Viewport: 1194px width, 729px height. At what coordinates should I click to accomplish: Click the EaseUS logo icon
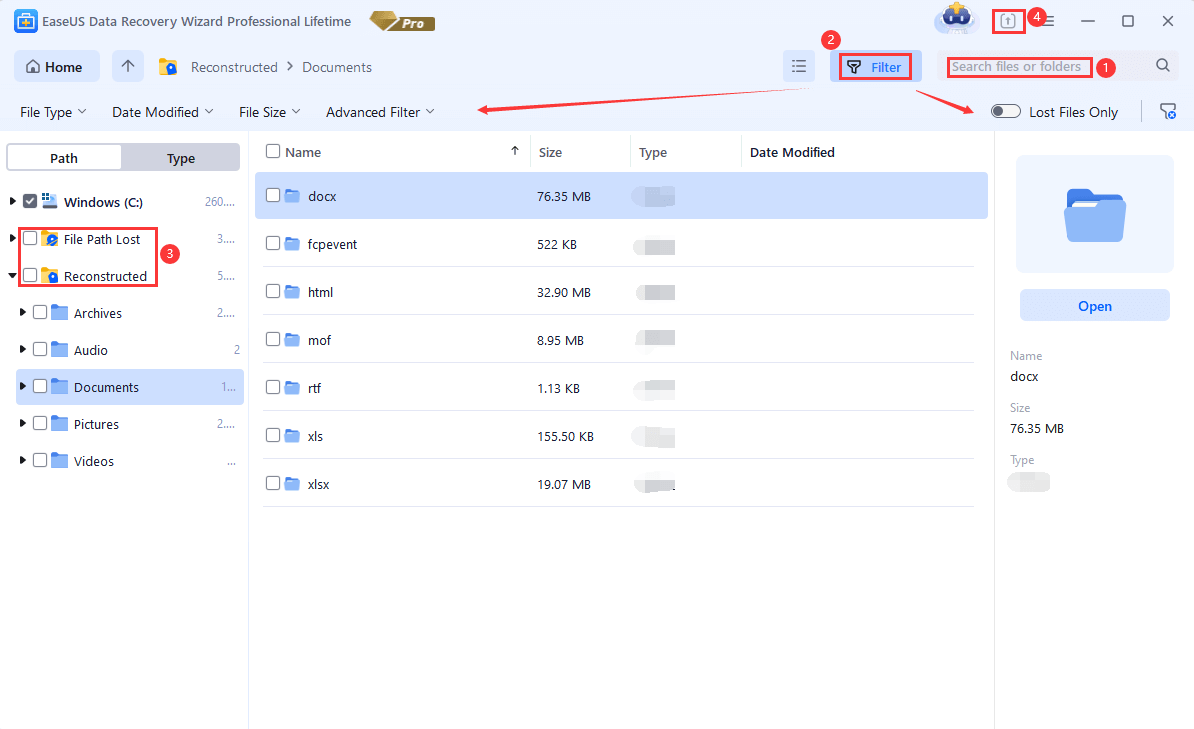click(x=25, y=20)
